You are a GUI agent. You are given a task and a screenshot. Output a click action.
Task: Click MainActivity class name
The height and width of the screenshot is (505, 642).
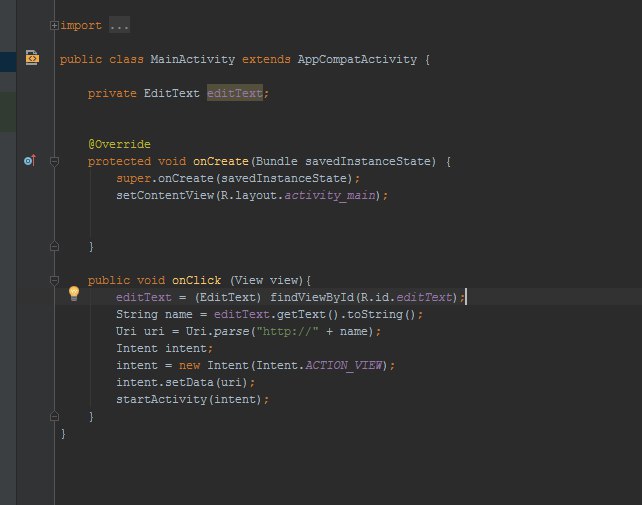point(192,59)
